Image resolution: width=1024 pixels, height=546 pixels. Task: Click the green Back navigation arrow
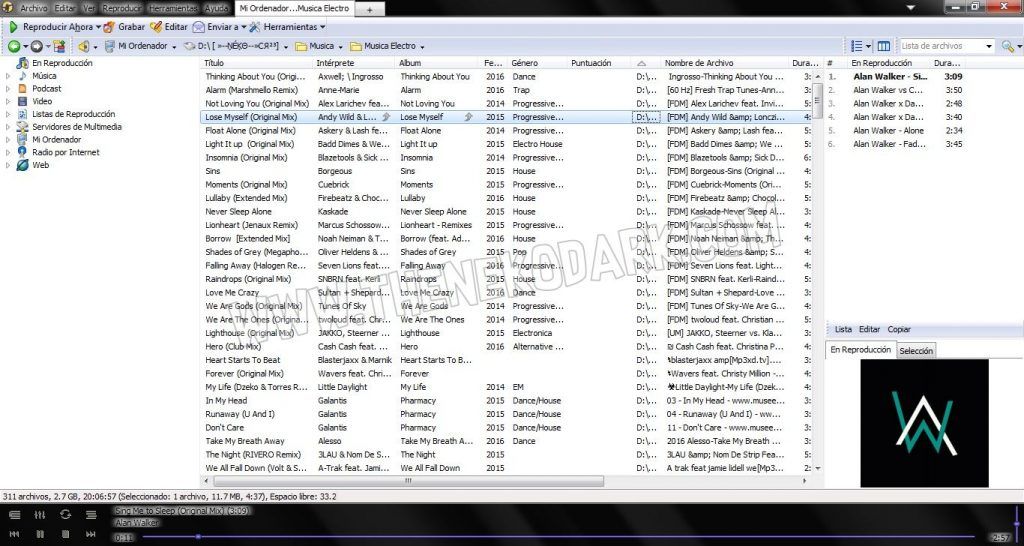[14, 46]
